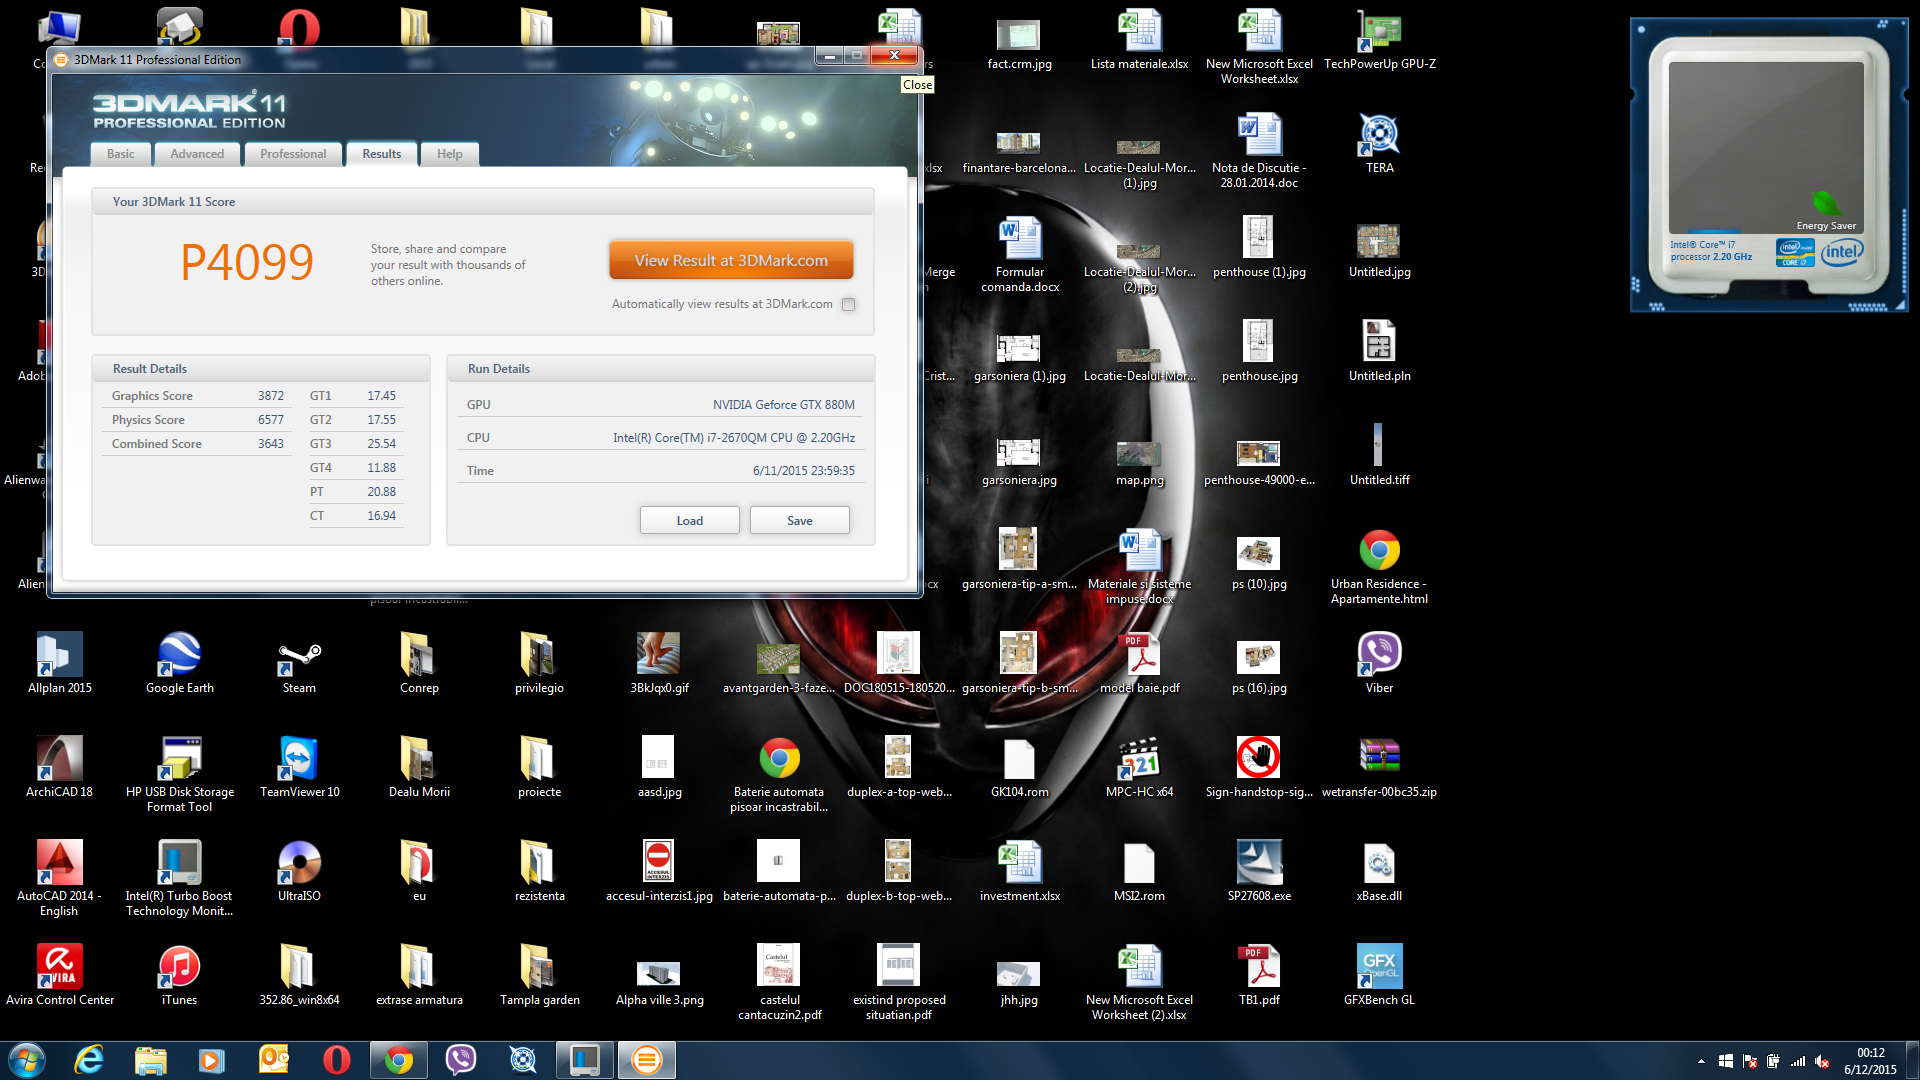Open GFXBench GL shortcut
The width and height of the screenshot is (1920, 1080).
click(x=1380, y=974)
